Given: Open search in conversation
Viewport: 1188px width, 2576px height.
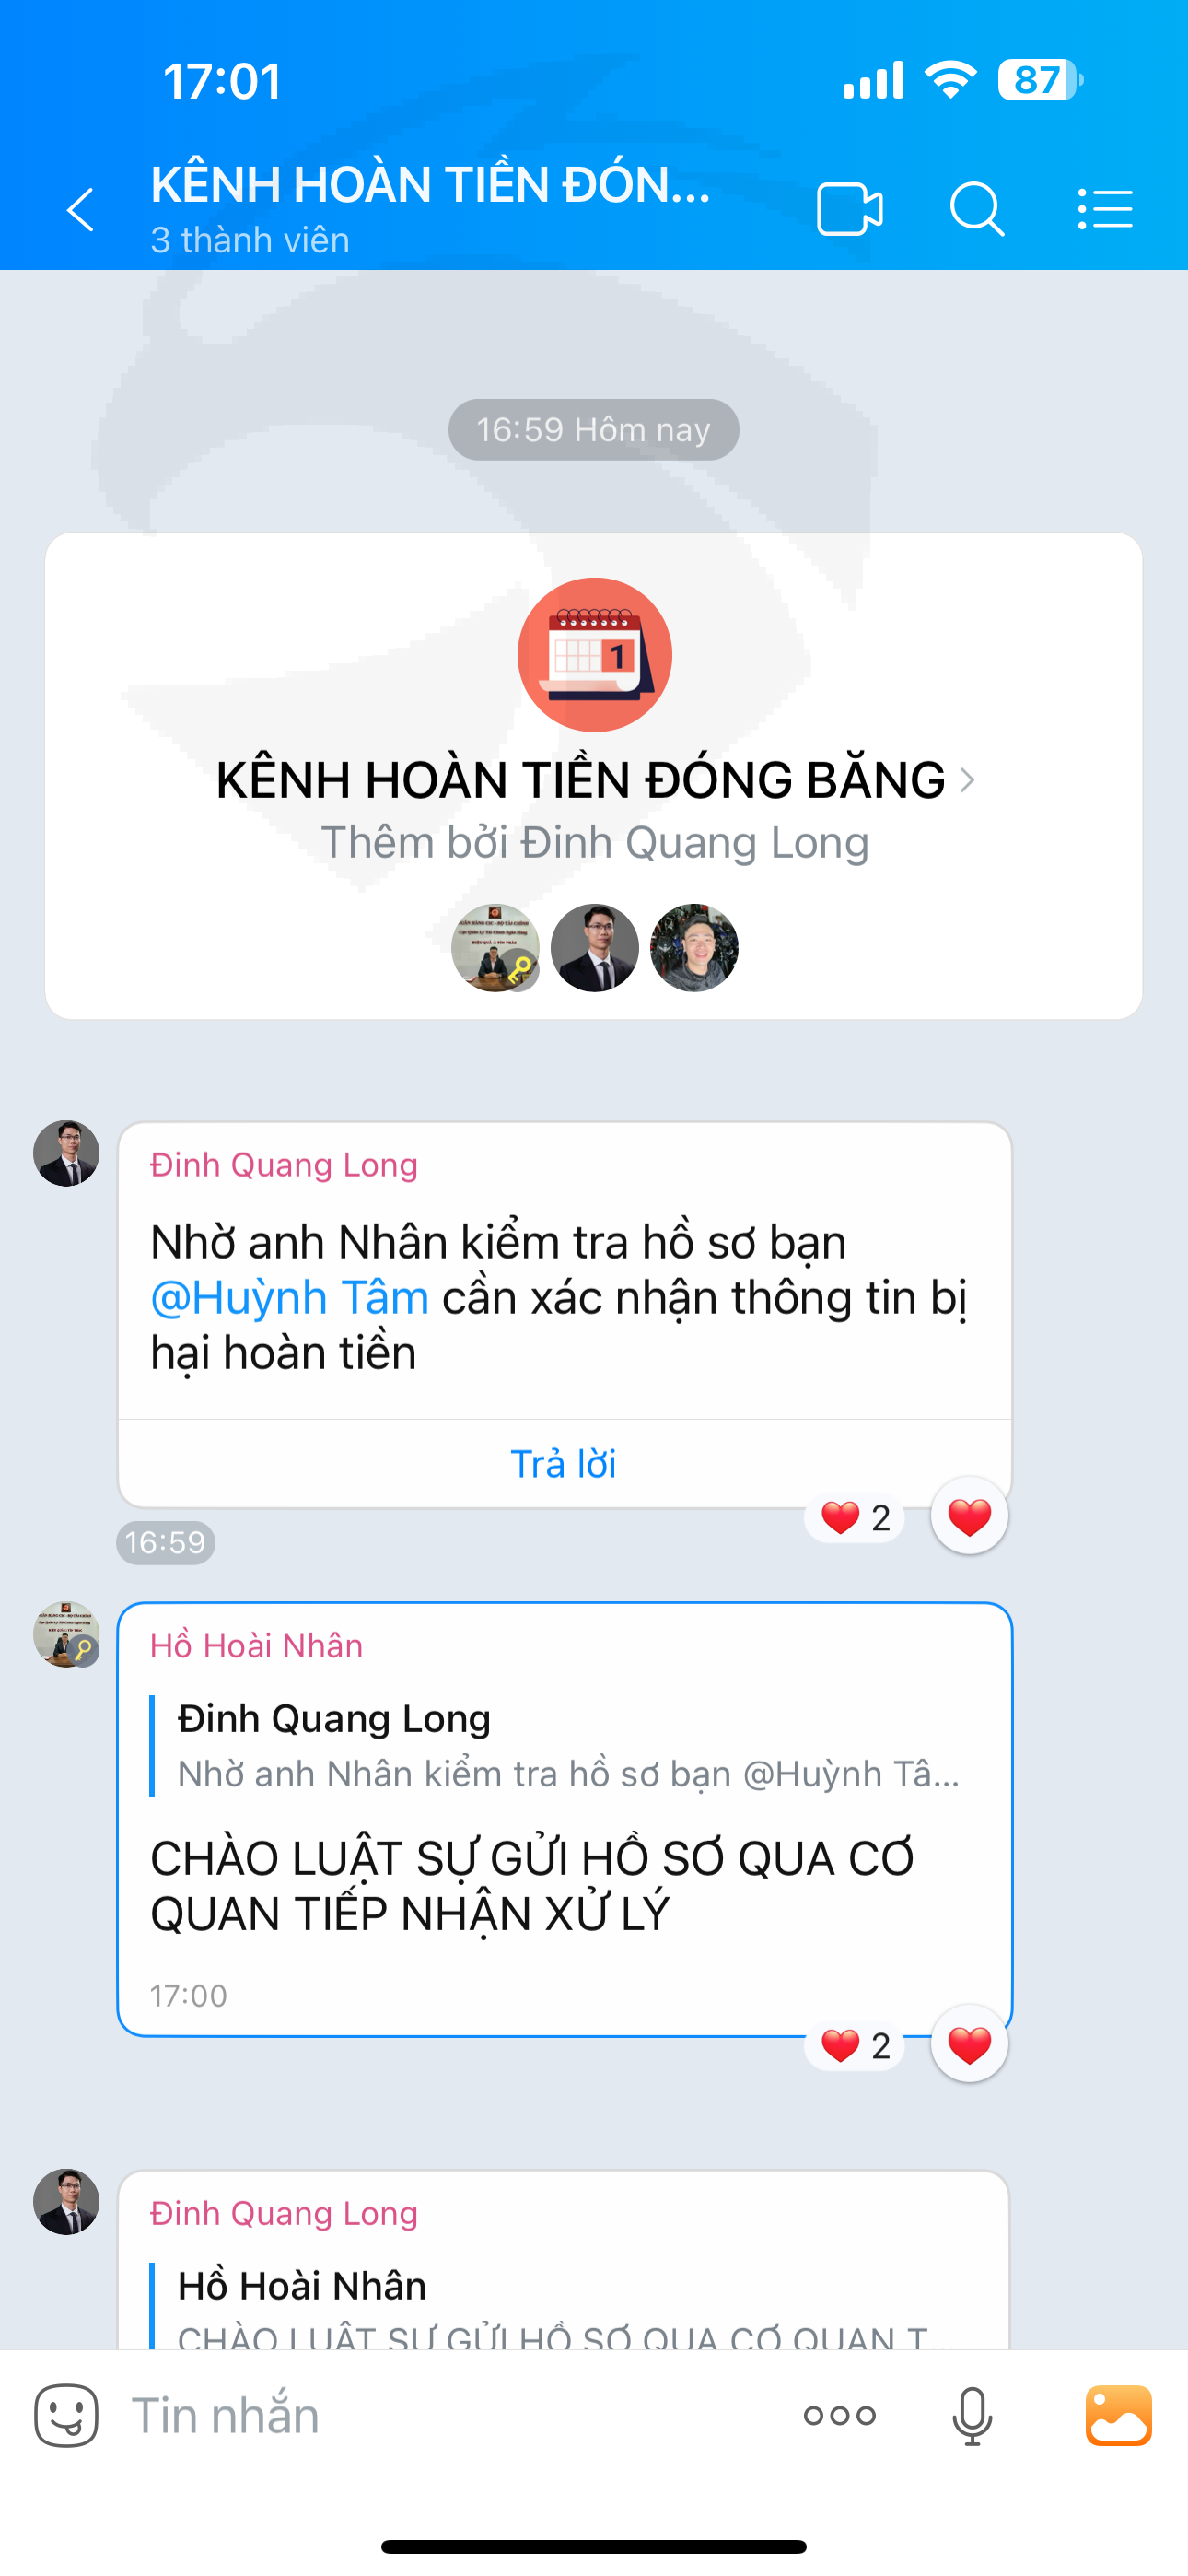Looking at the screenshot, I should [x=977, y=209].
